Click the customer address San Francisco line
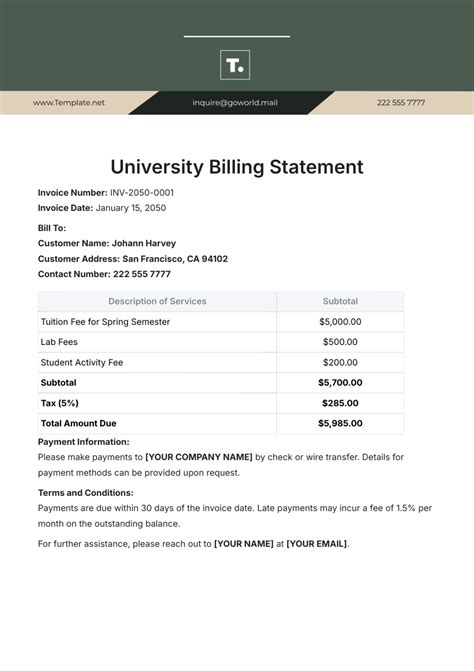 (133, 259)
